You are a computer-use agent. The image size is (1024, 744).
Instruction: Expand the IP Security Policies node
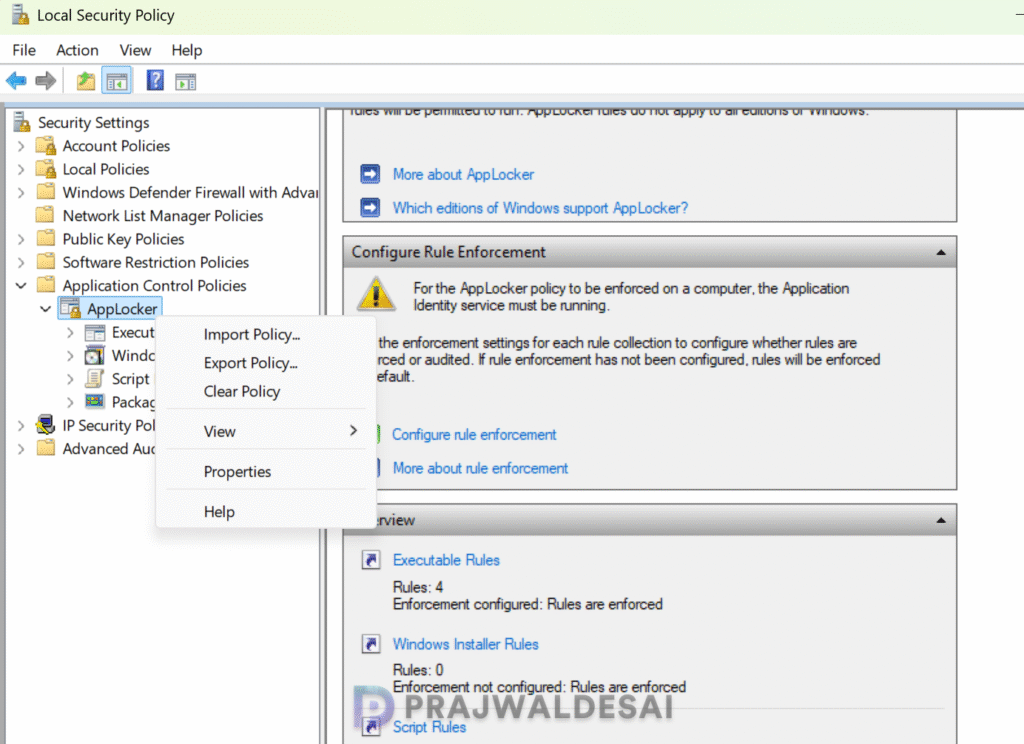[21, 426]
